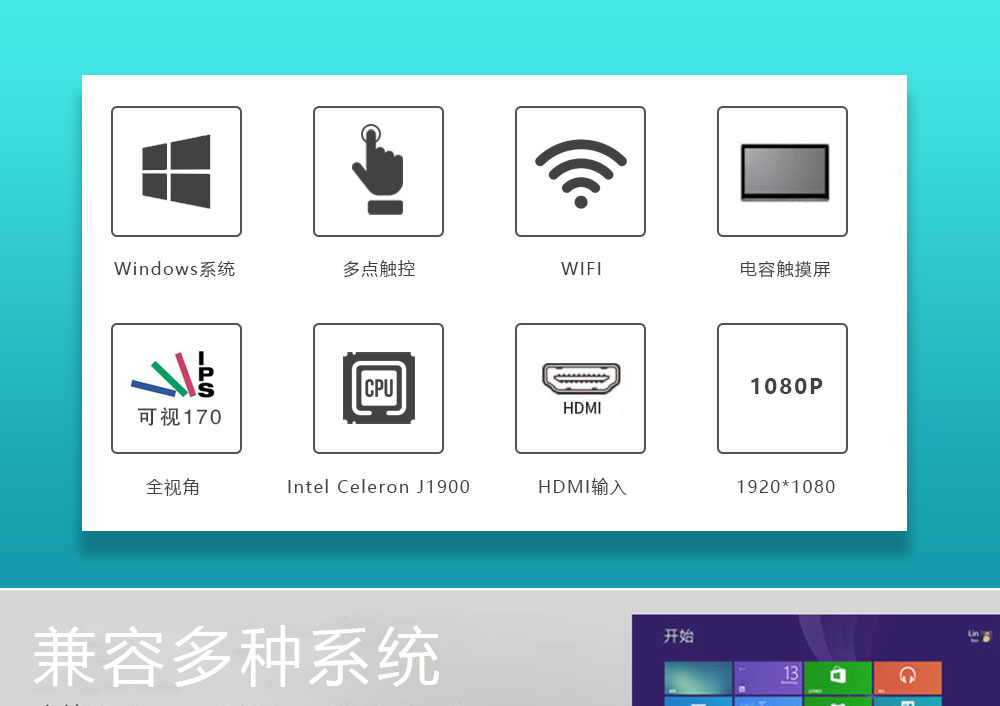The image size is (1000, 706).
Task: Click the 1920*1080 resolution text
Action: [x=786, y=487]
